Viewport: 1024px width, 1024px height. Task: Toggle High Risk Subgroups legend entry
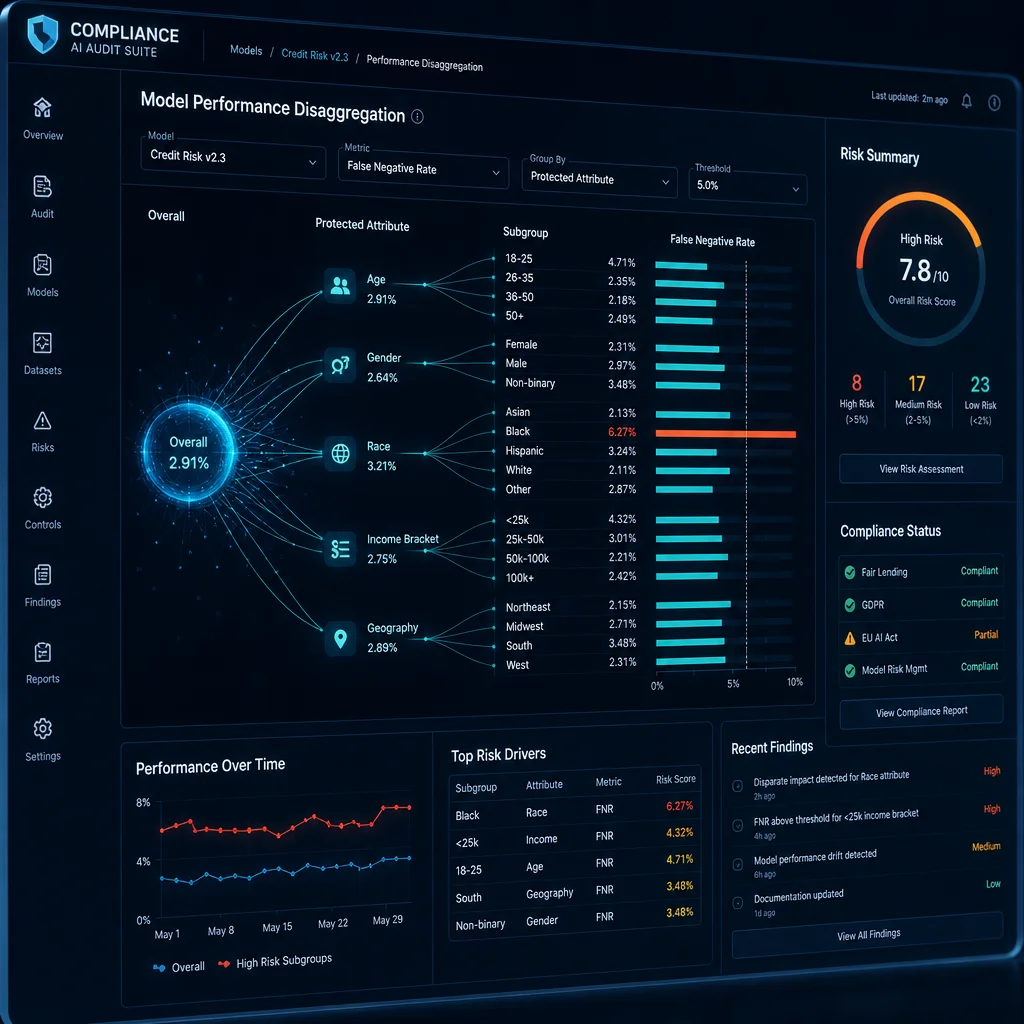[275, 961]
